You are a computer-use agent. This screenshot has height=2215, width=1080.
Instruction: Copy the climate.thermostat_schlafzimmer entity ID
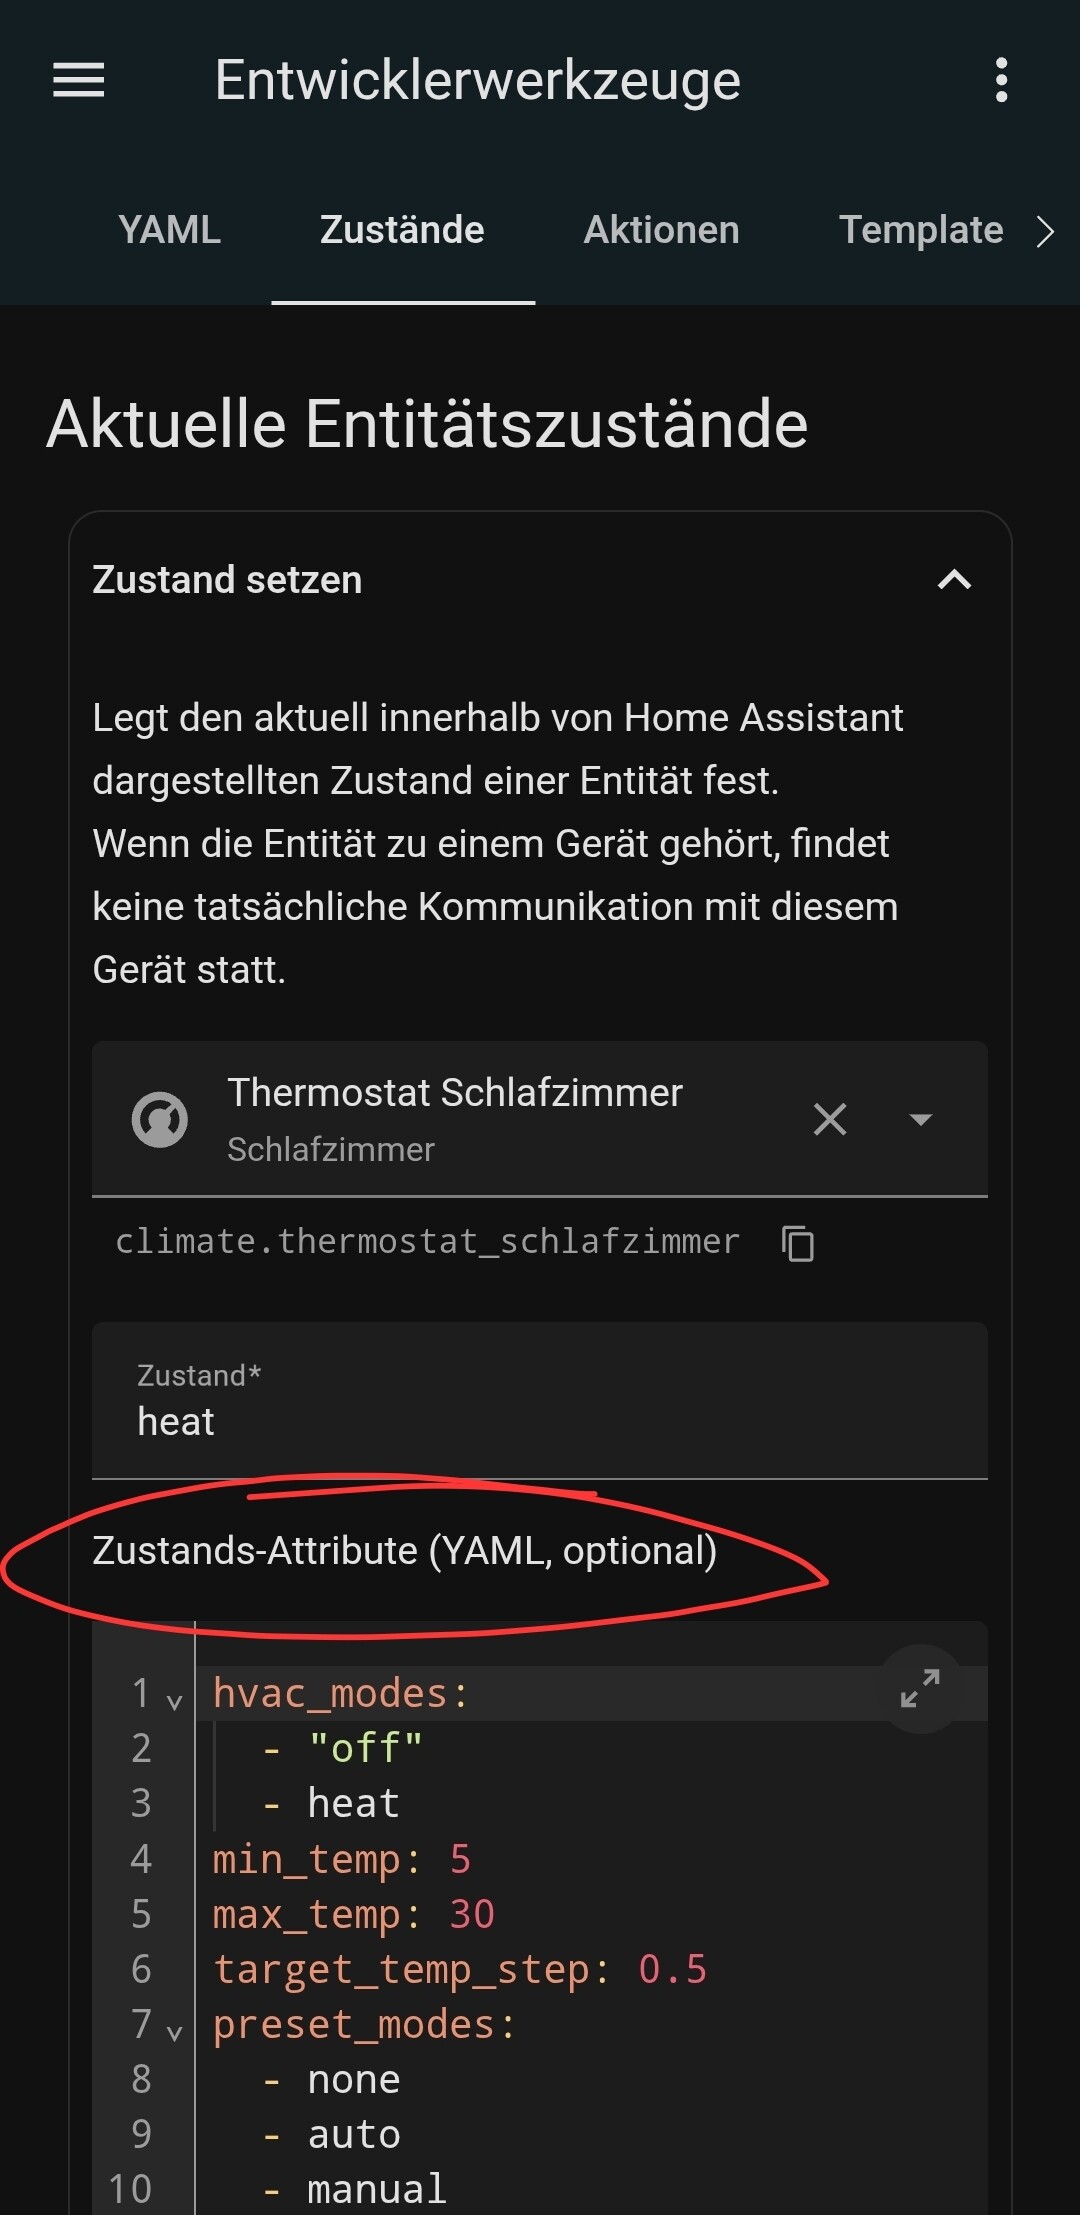[797, 1243]
